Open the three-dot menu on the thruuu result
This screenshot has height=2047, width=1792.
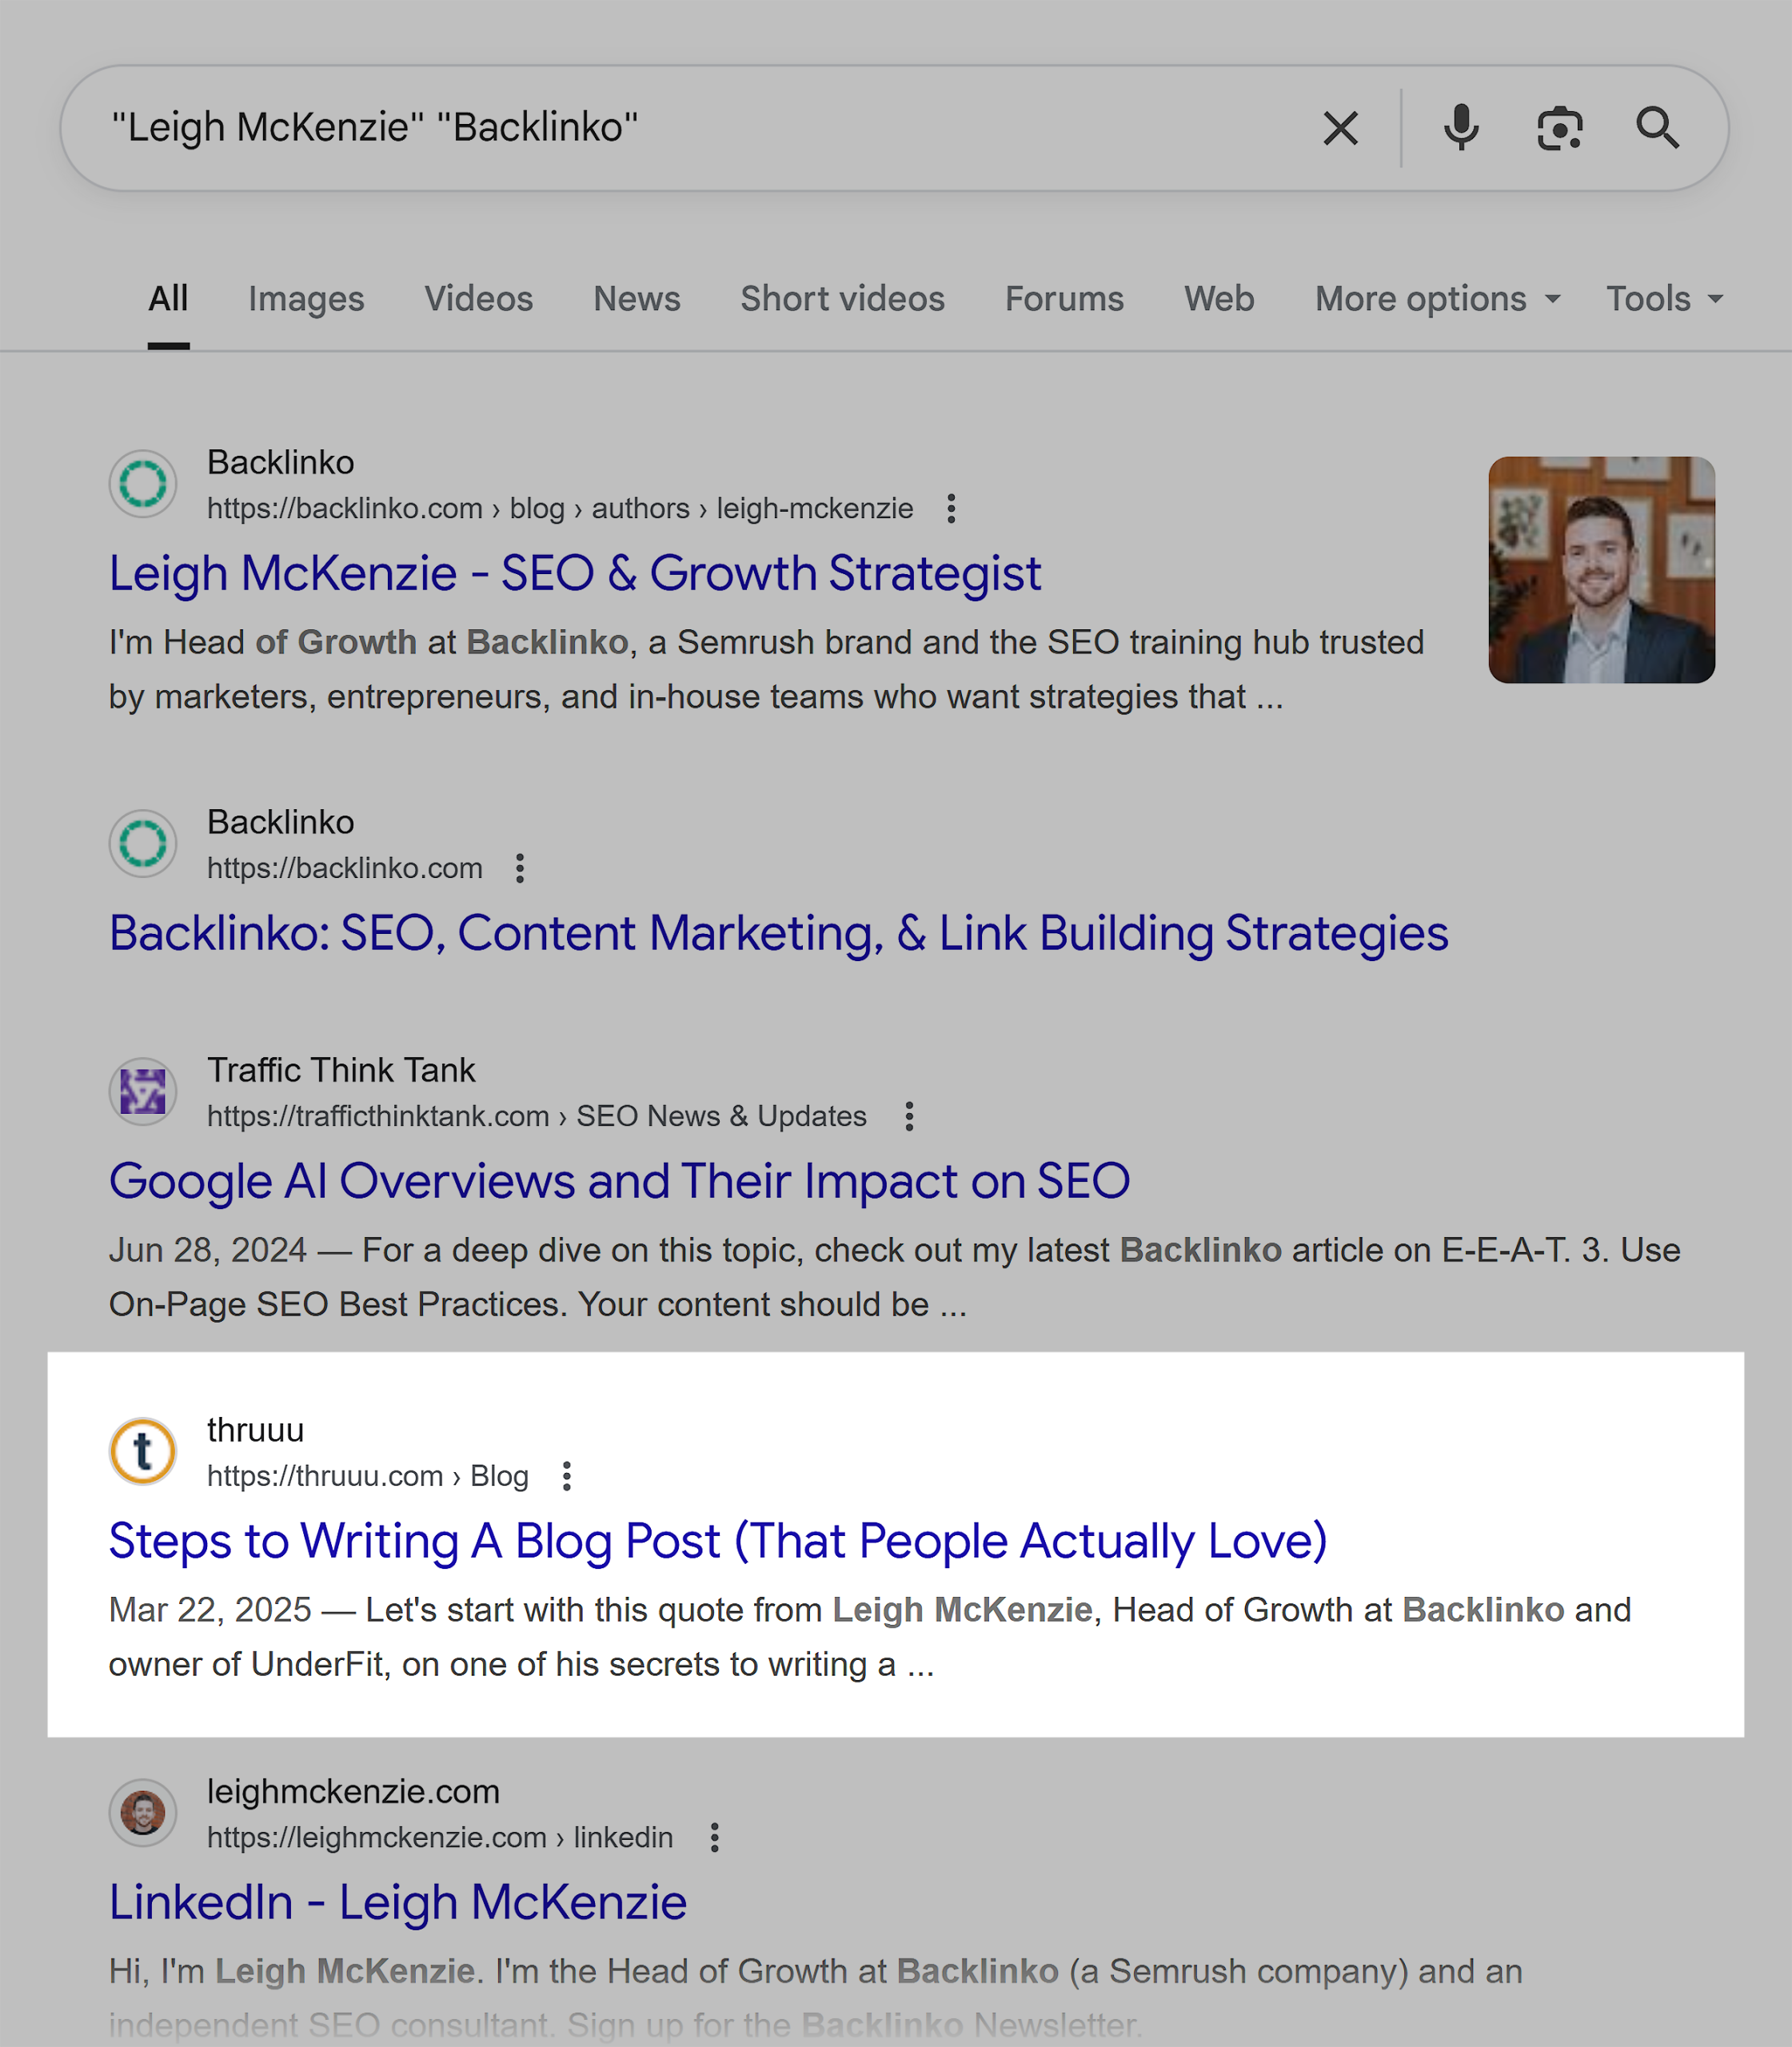click(566, 1476)
